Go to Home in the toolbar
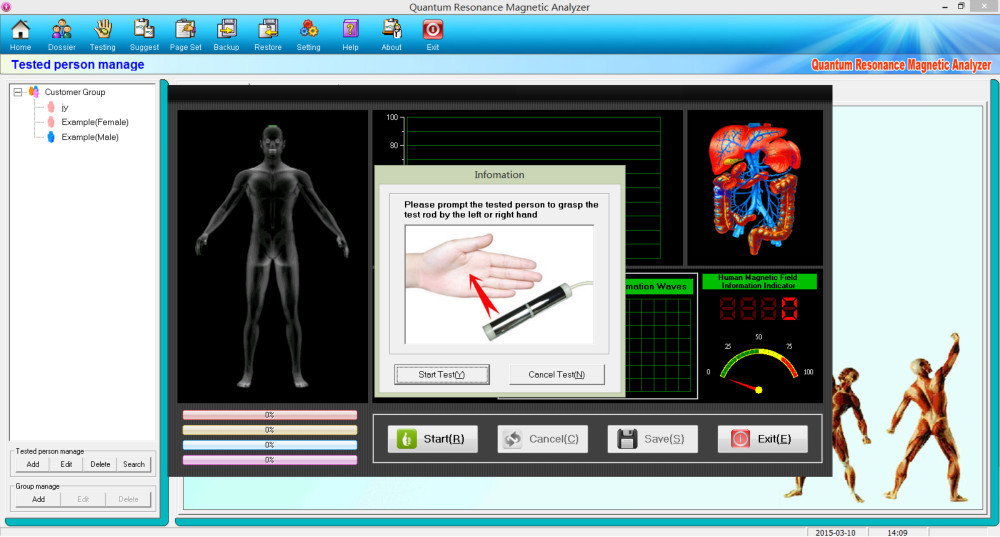The height and width of the screenshot is (537, 1000). pos(20,31)
